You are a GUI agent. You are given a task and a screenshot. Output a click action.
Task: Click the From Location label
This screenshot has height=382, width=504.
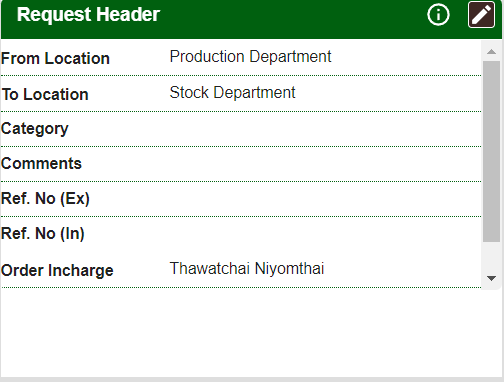(55, 58)
